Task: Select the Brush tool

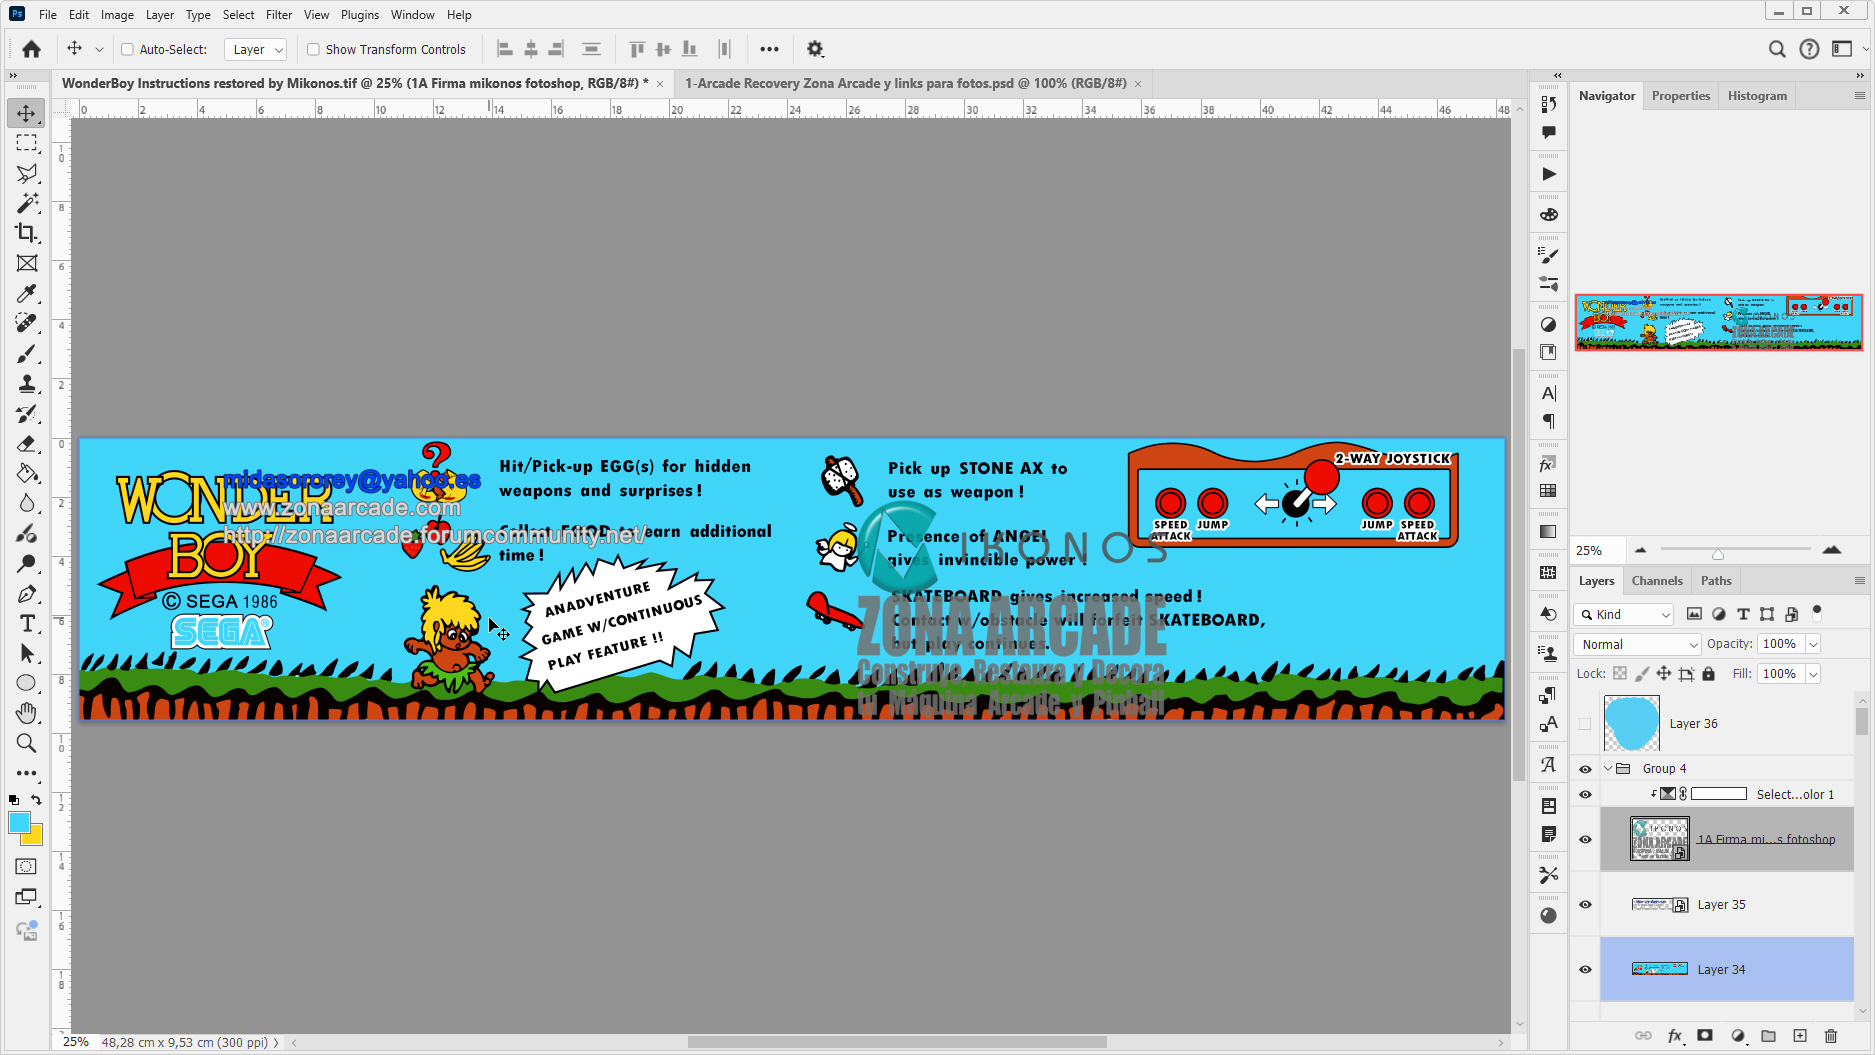Action: click(27, 354)
